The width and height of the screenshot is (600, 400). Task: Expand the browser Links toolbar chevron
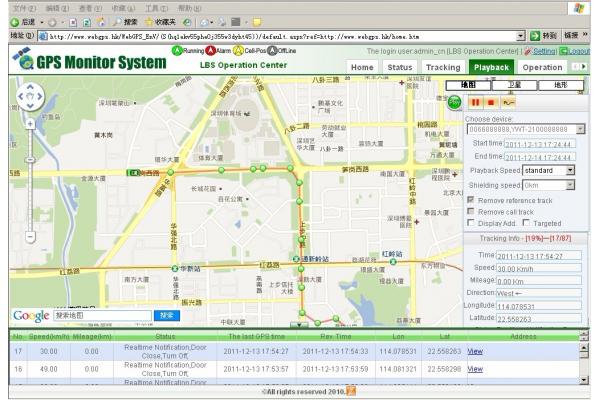coord(585,35)
